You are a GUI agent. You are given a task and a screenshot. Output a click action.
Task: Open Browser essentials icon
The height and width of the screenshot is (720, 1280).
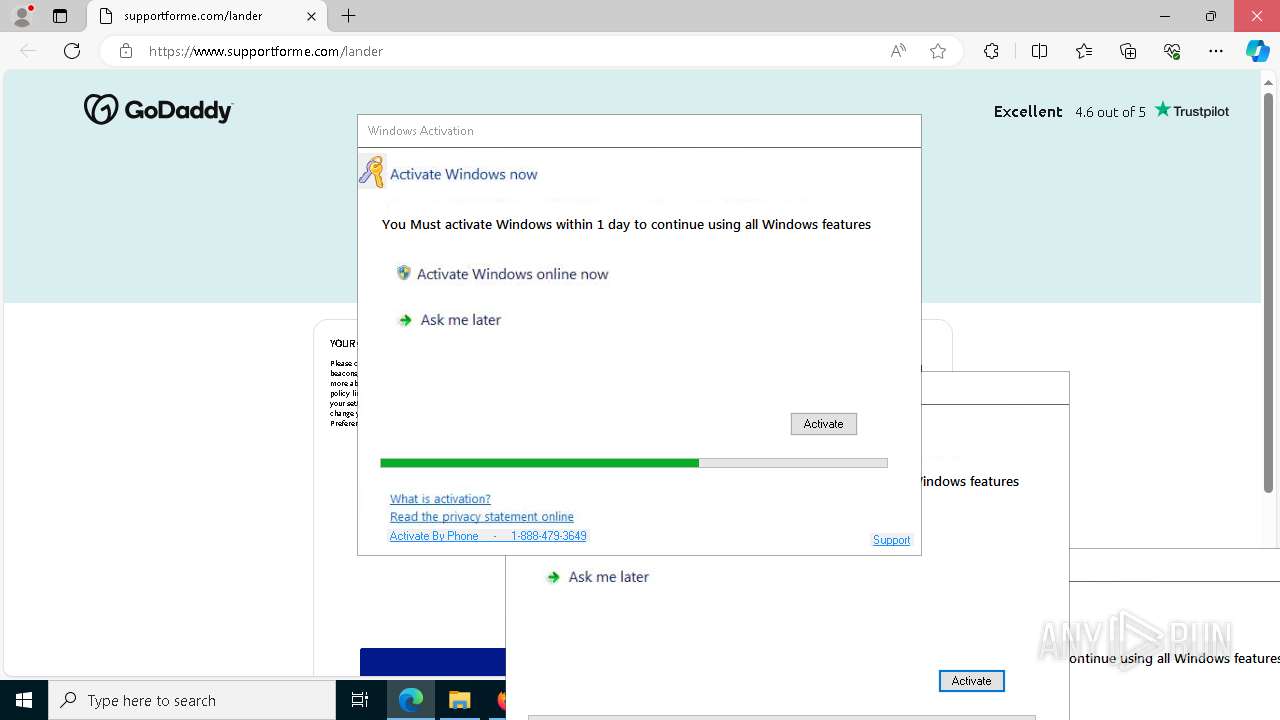pyautogui.click(x=1172, y=51)
